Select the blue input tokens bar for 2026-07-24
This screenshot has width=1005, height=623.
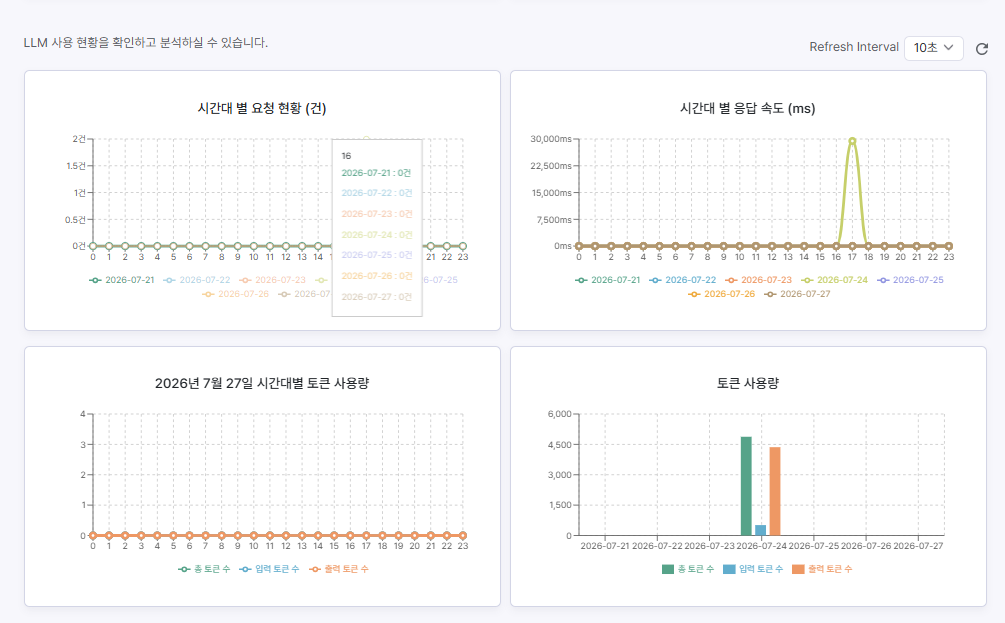[x=760, y=531]
